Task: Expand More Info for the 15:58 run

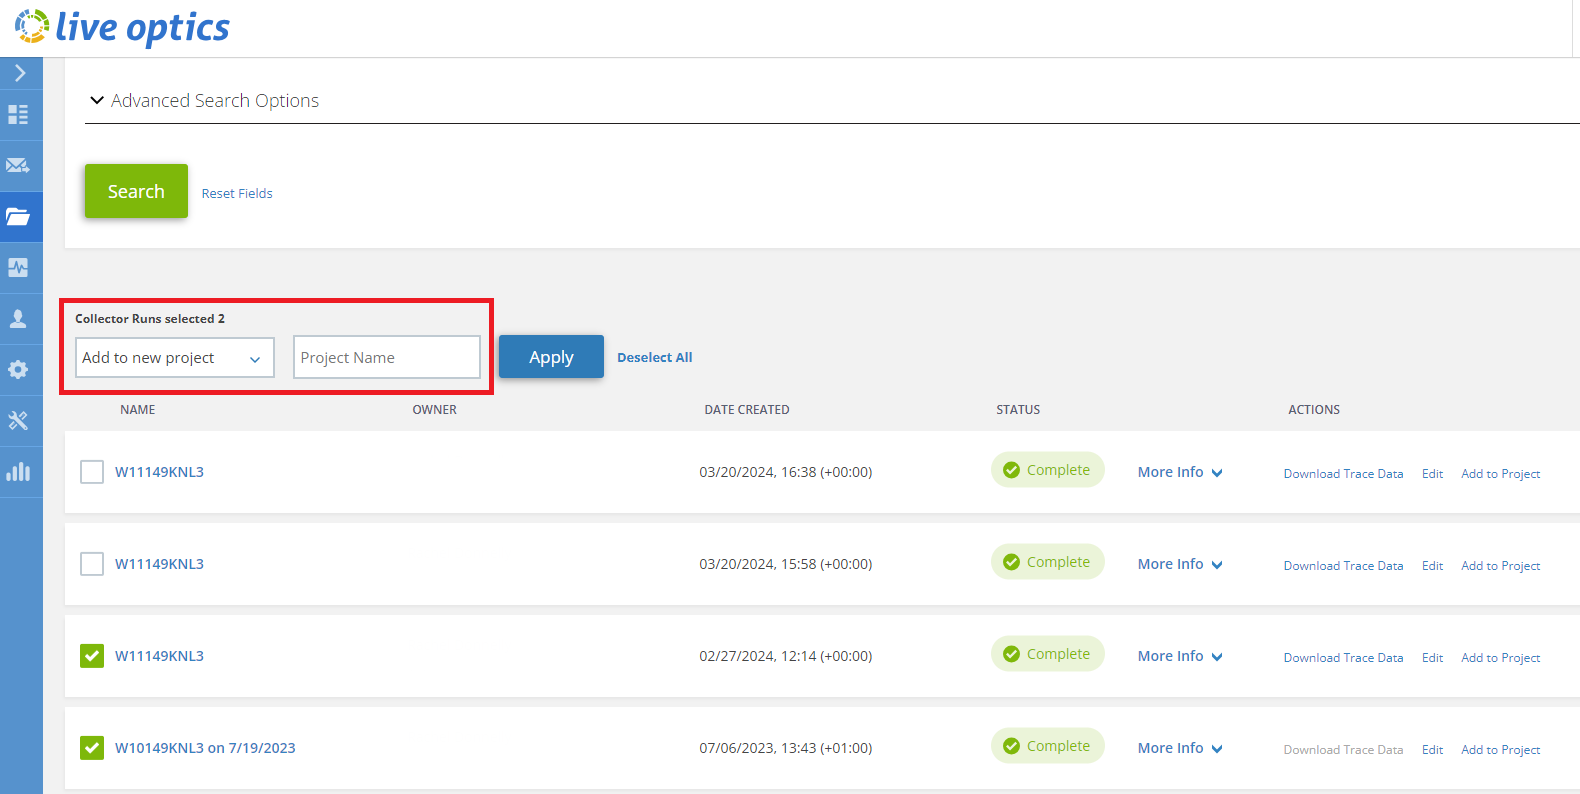Action: pos(1180,564)
